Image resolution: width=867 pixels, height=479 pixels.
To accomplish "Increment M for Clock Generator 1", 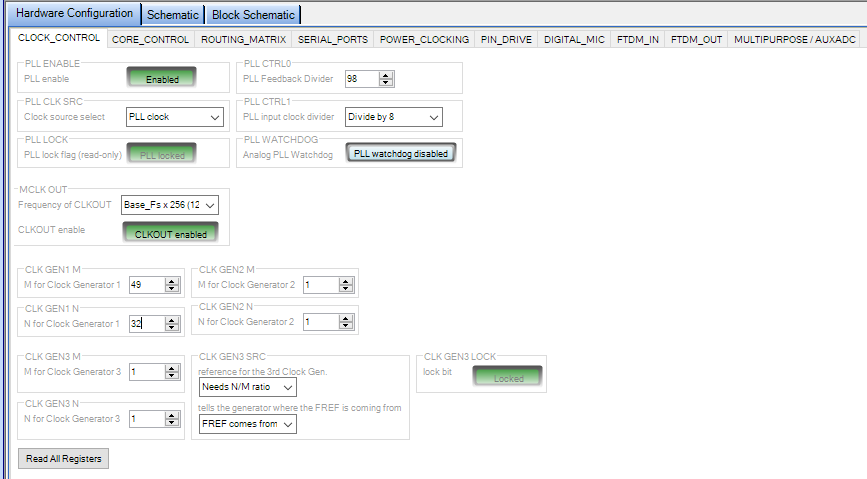I will (x=172, y=281).
